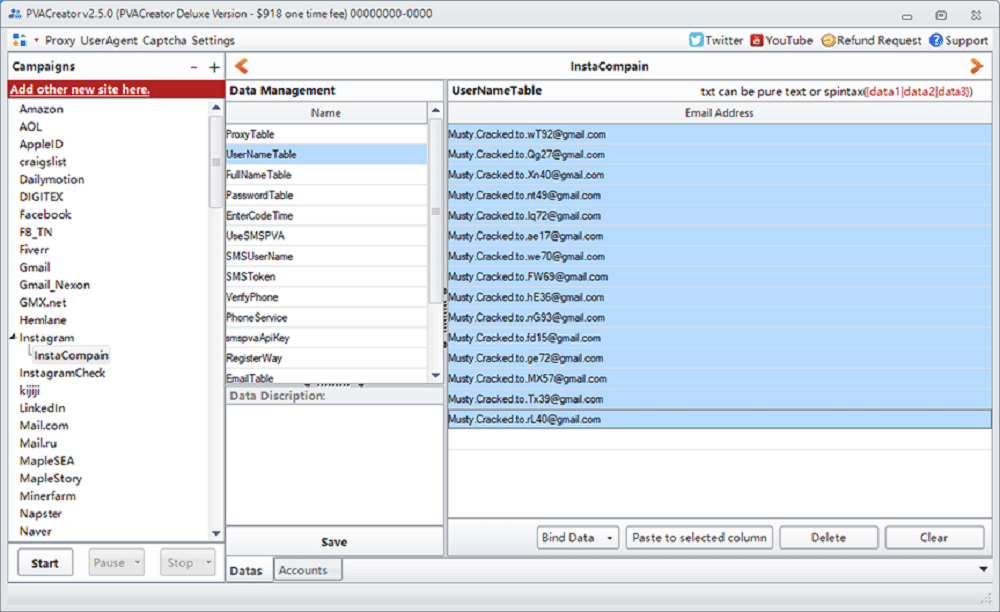The image size is (1000, 612).
Task: Select FullNameTable row
Action: click(x=327, y=175)
